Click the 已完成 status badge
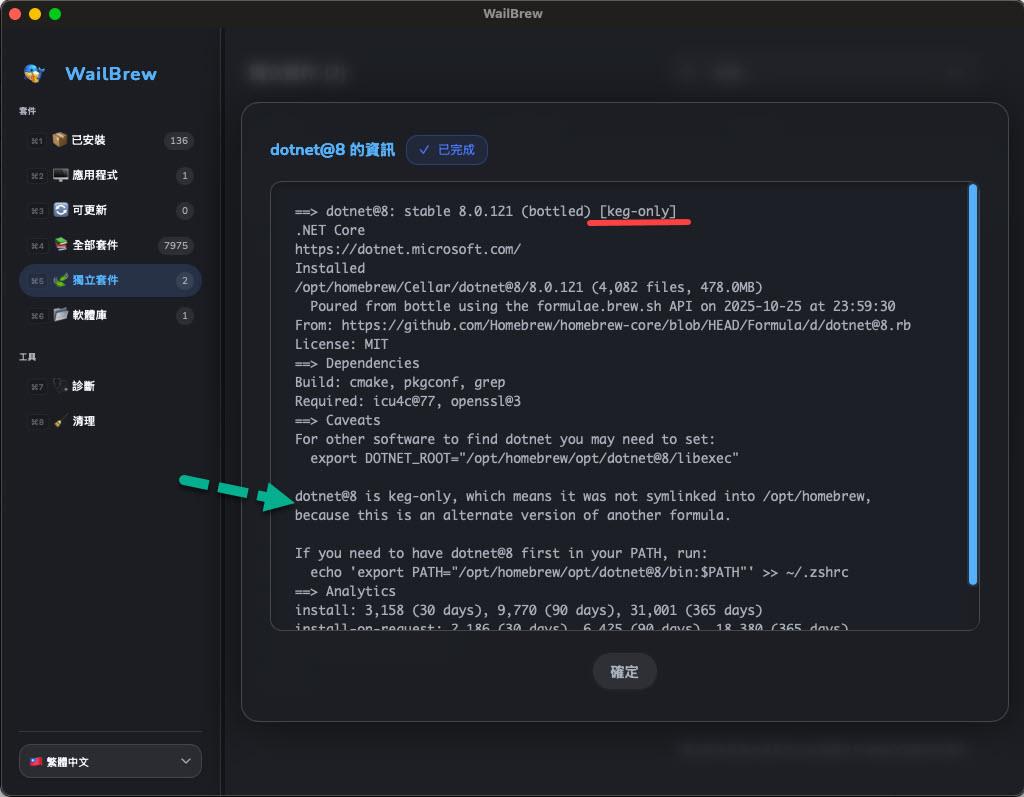The width and height of the screenshot is (1024, 797). (447, 150)
